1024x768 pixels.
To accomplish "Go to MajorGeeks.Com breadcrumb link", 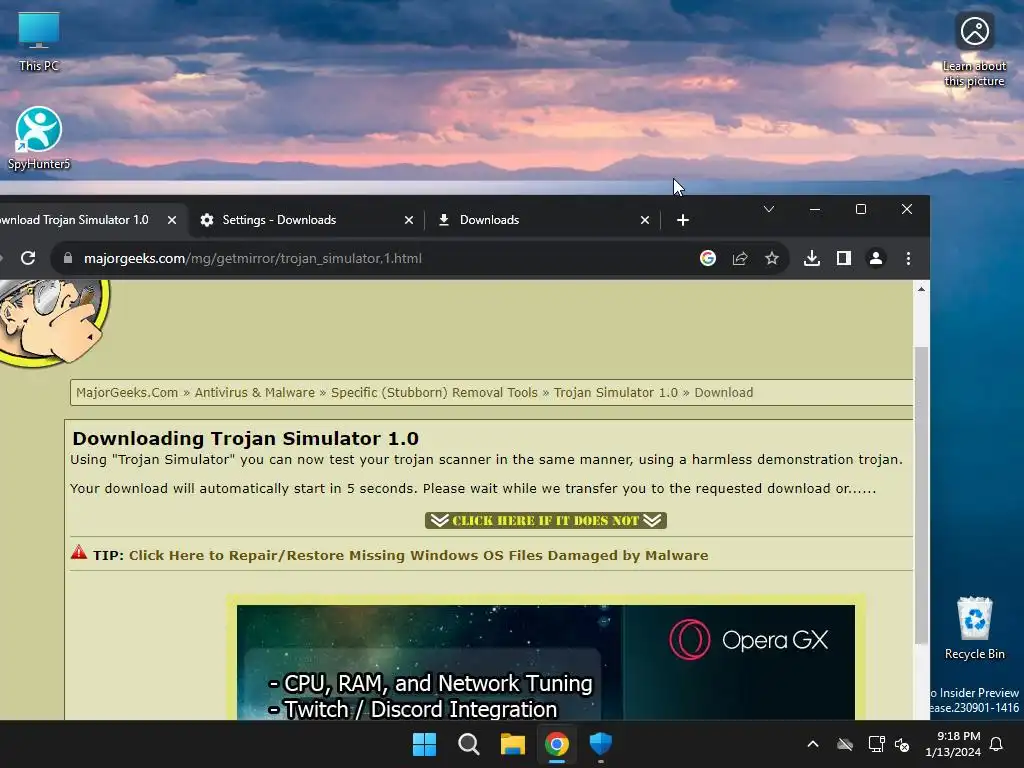I will tap(127, 392).
